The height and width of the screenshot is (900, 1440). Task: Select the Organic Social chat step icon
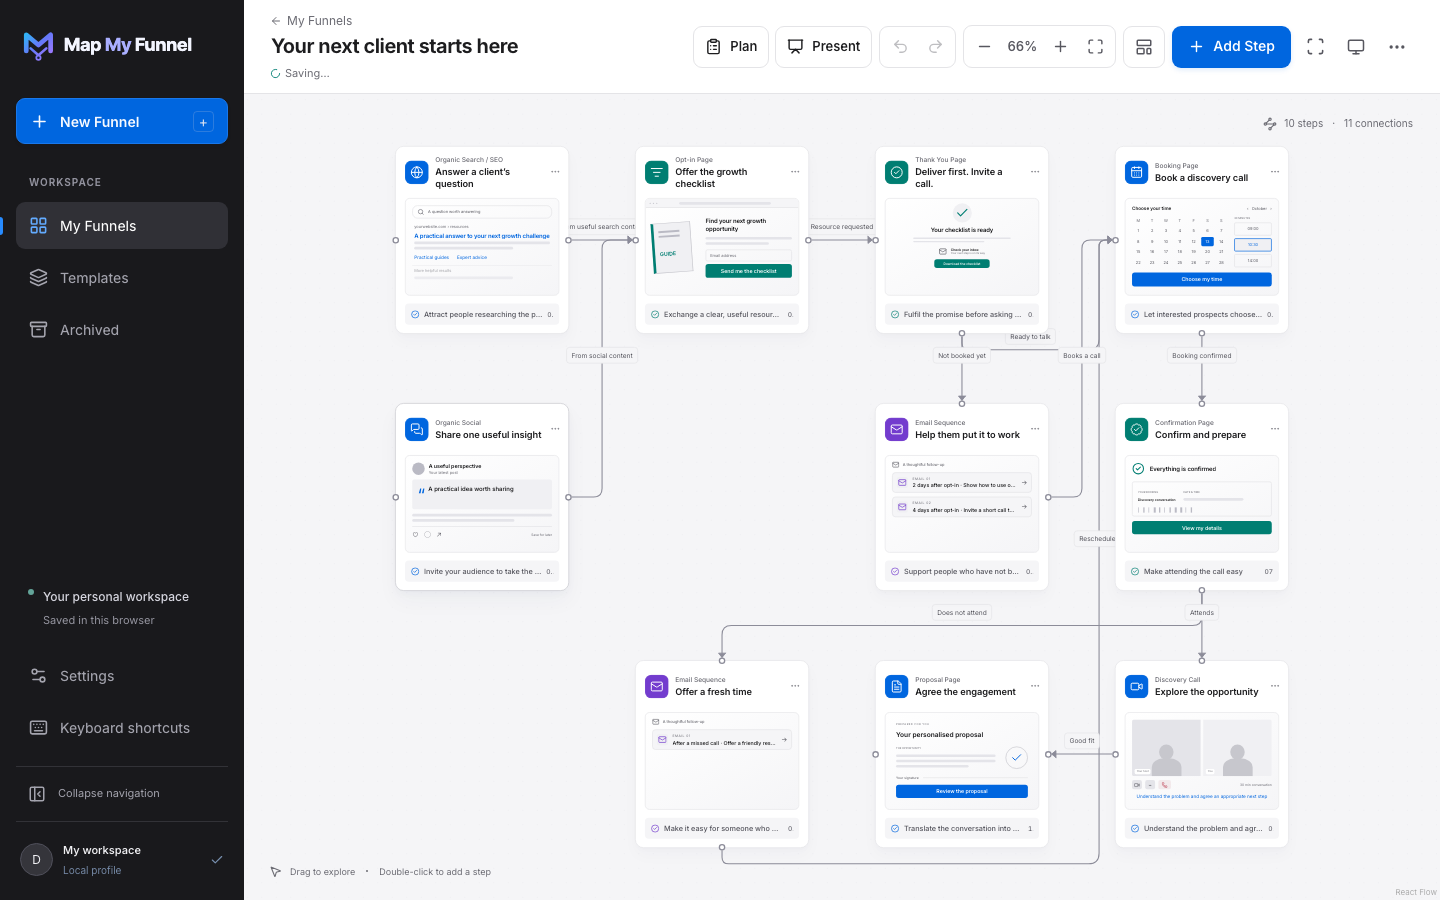coord(417,429)
